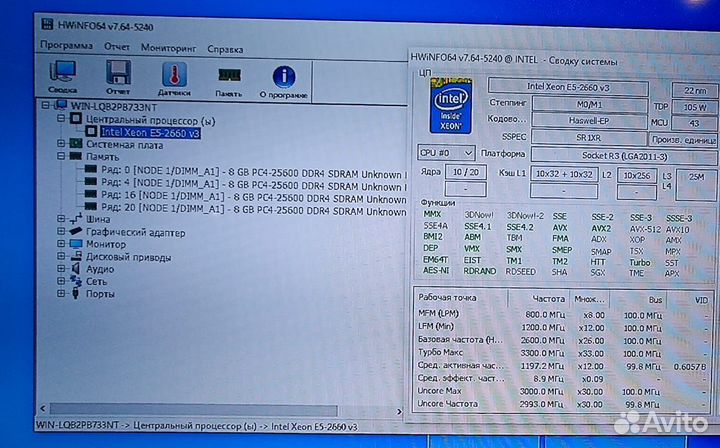Click the HWiNFO64 title bar app icon
The height and width of the screenshot is (448, 720).
click(x=47, y=24)
